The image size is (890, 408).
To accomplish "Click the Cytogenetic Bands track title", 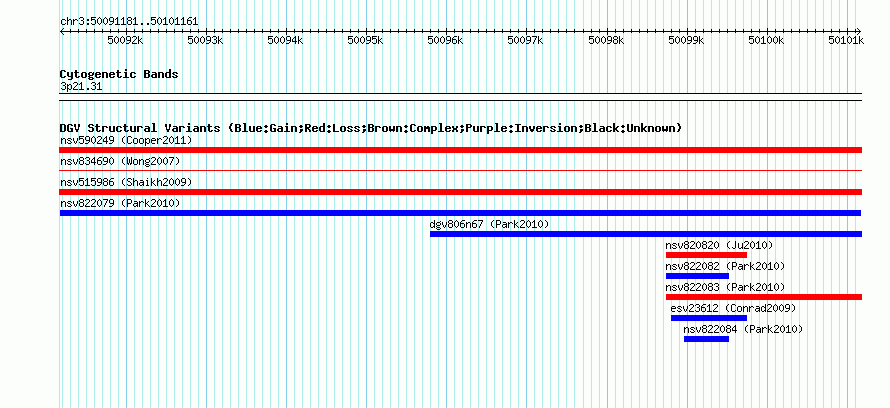I will [x=119, y=74].
